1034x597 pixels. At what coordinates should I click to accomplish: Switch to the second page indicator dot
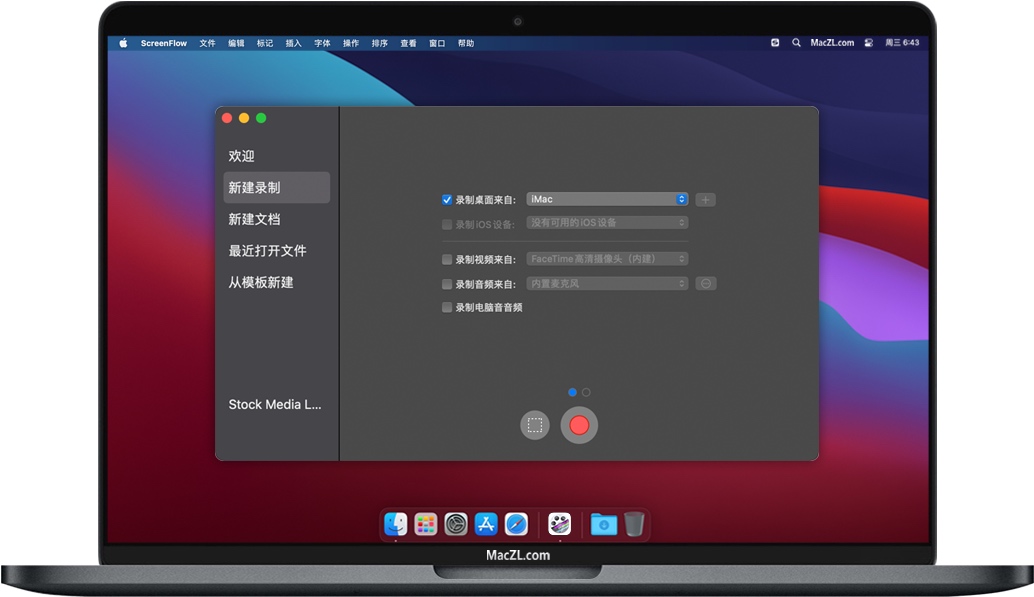point(586,393)
